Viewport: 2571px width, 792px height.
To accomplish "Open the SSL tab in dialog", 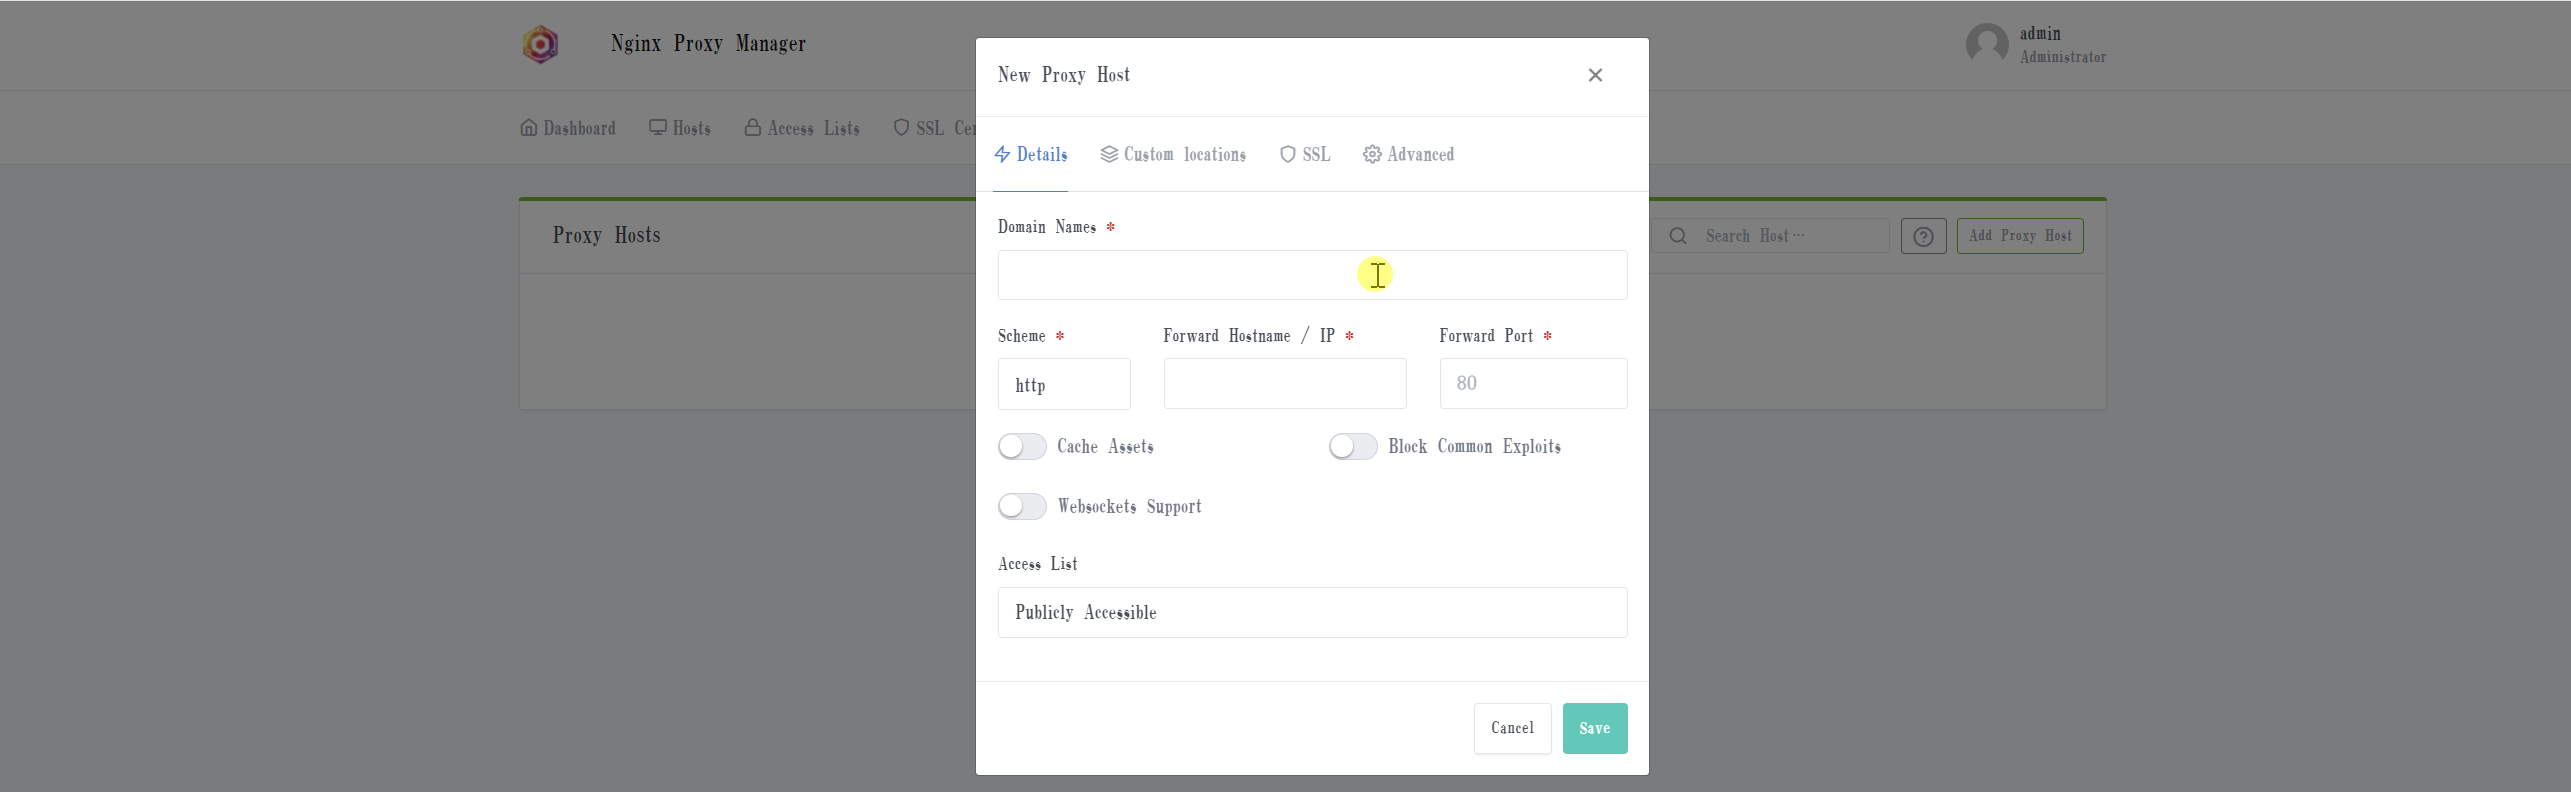I will click(1305, 155).
